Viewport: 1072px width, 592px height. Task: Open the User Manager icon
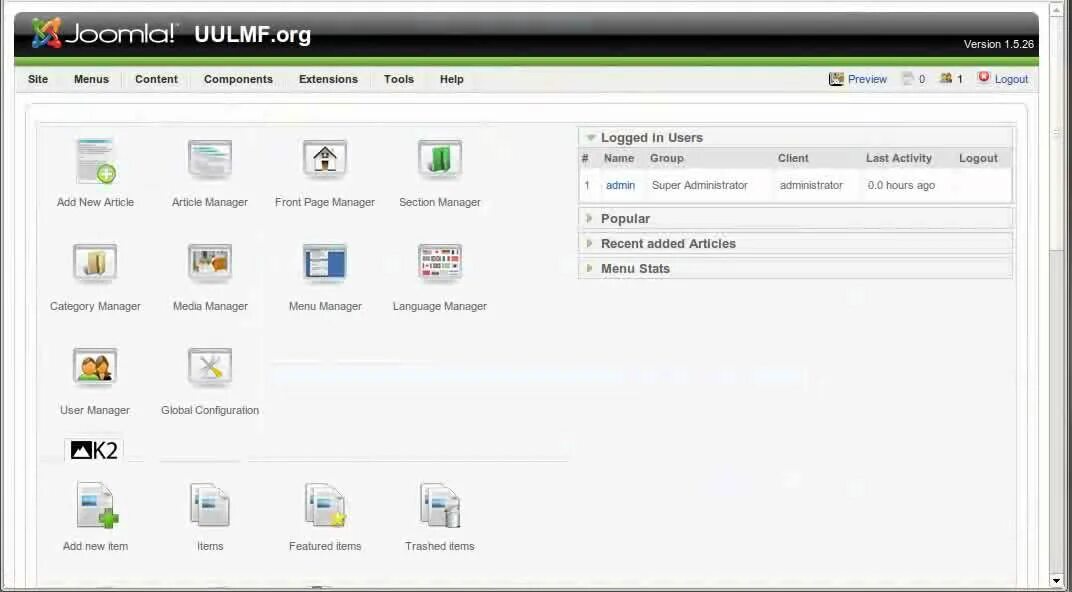(95, 367)
